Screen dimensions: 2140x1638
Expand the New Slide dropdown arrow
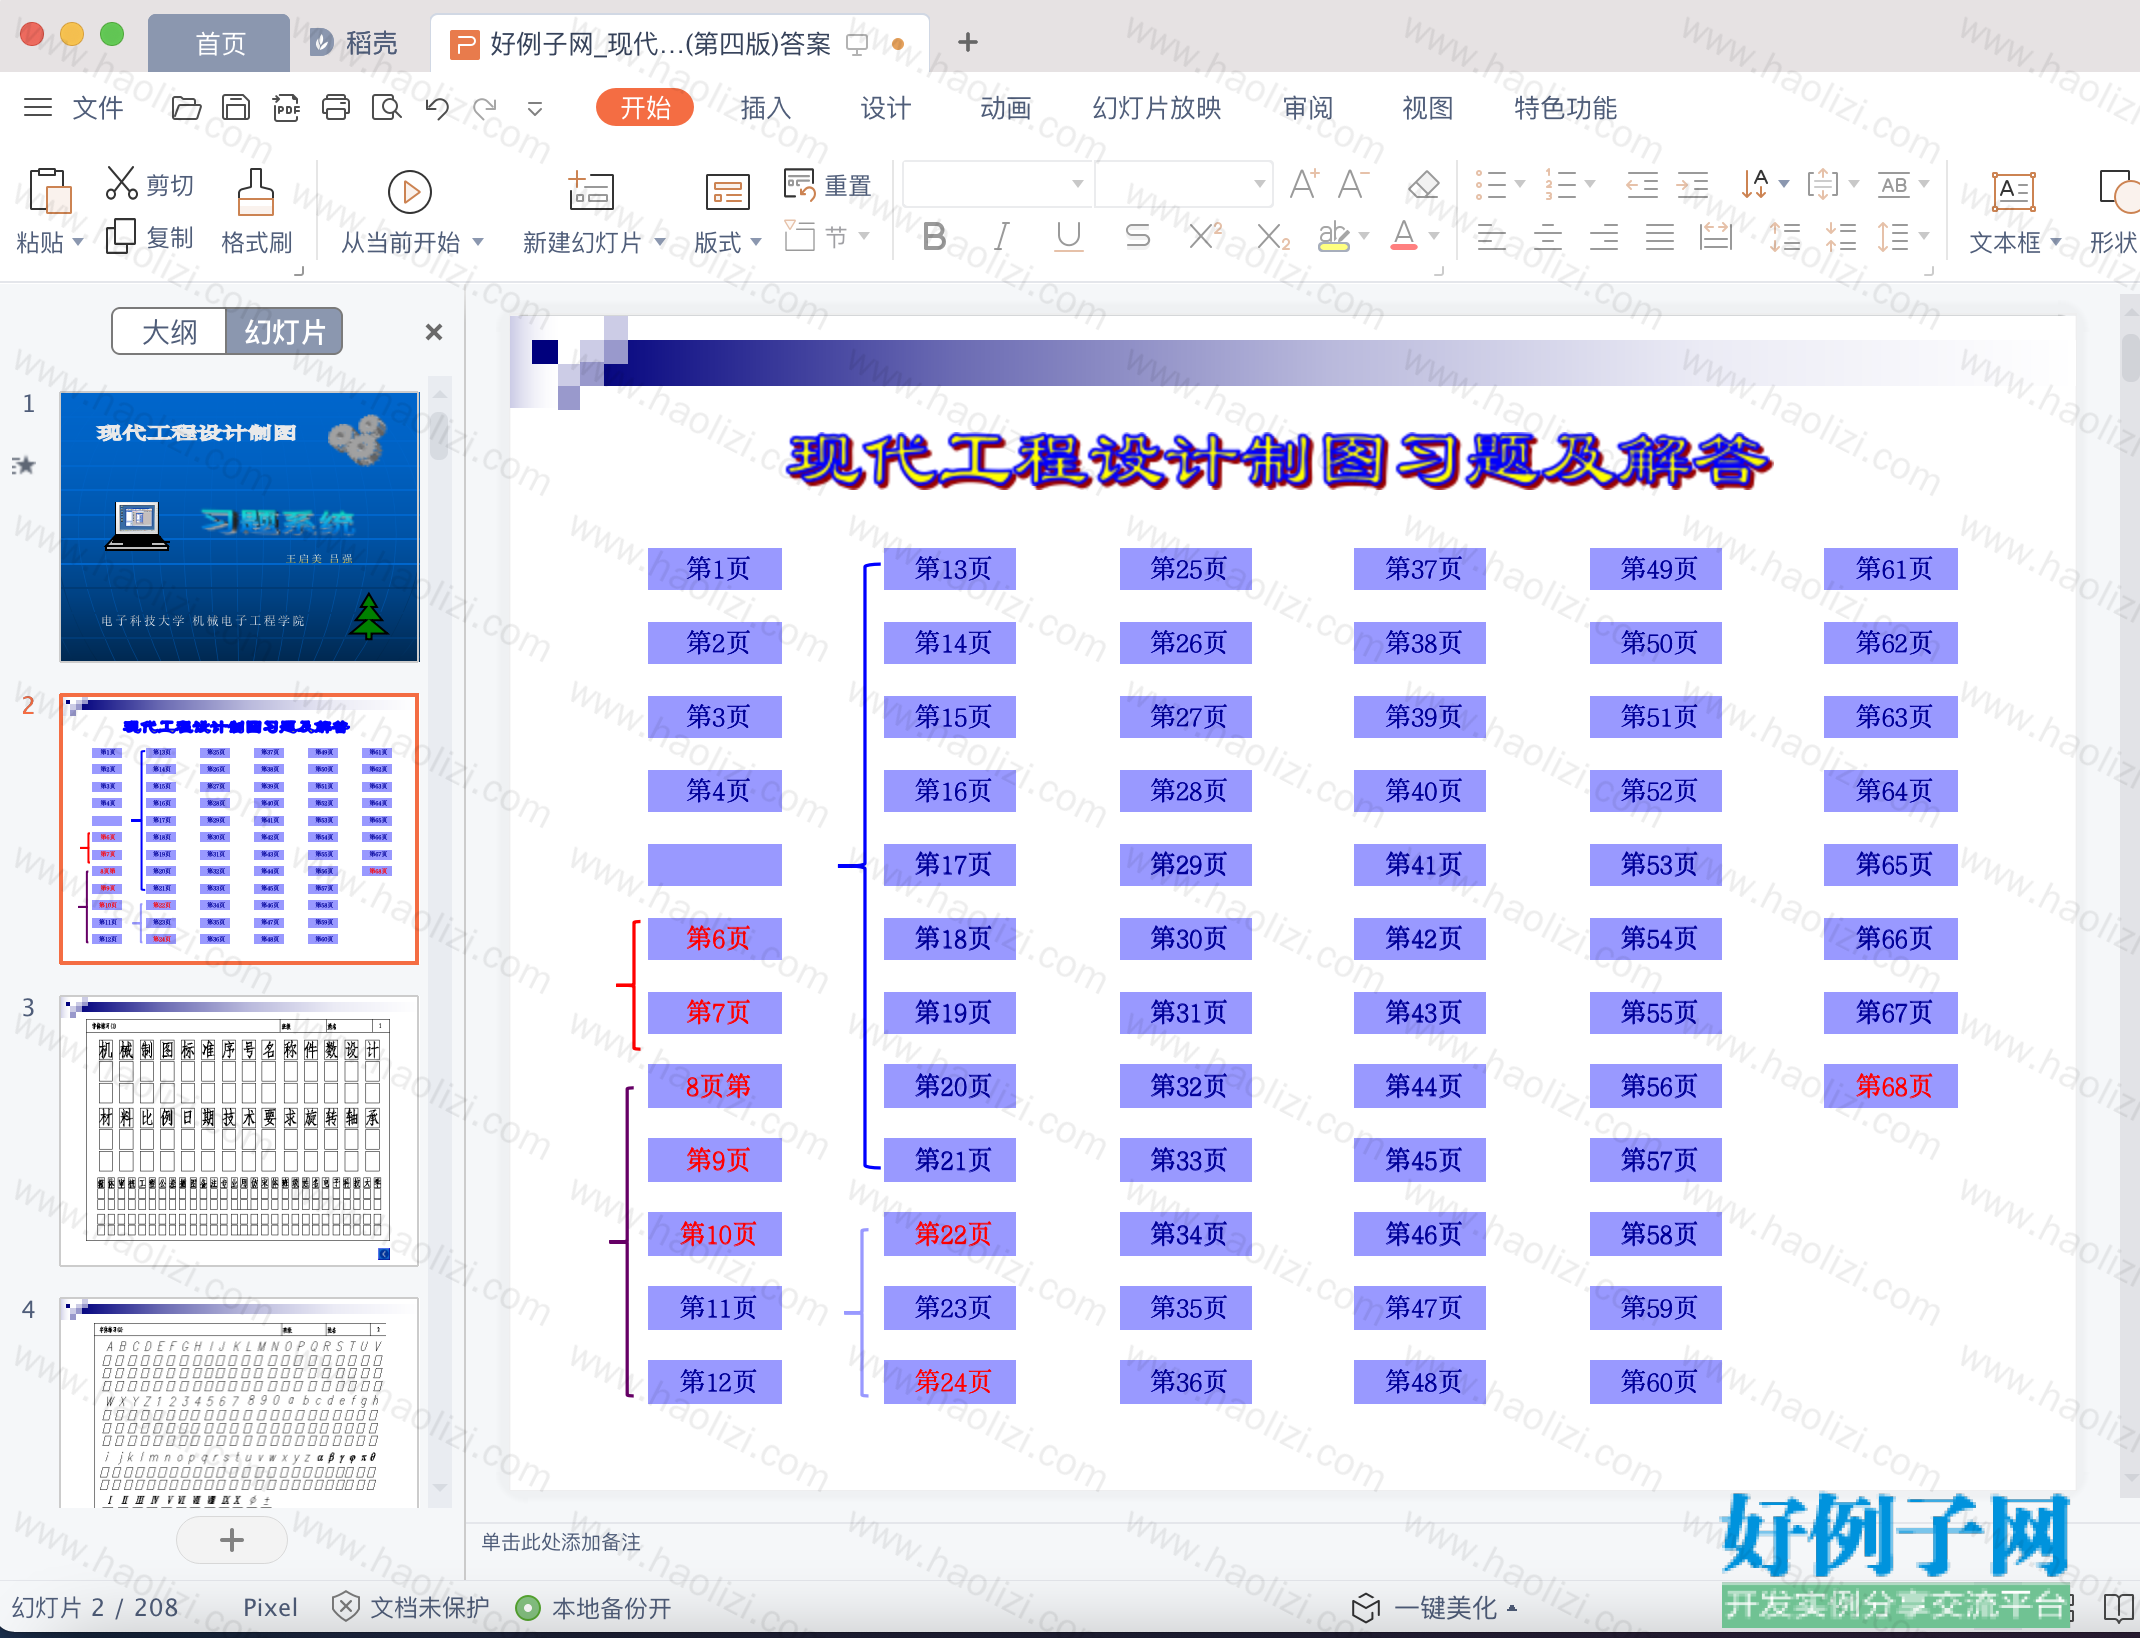(660, 242)
